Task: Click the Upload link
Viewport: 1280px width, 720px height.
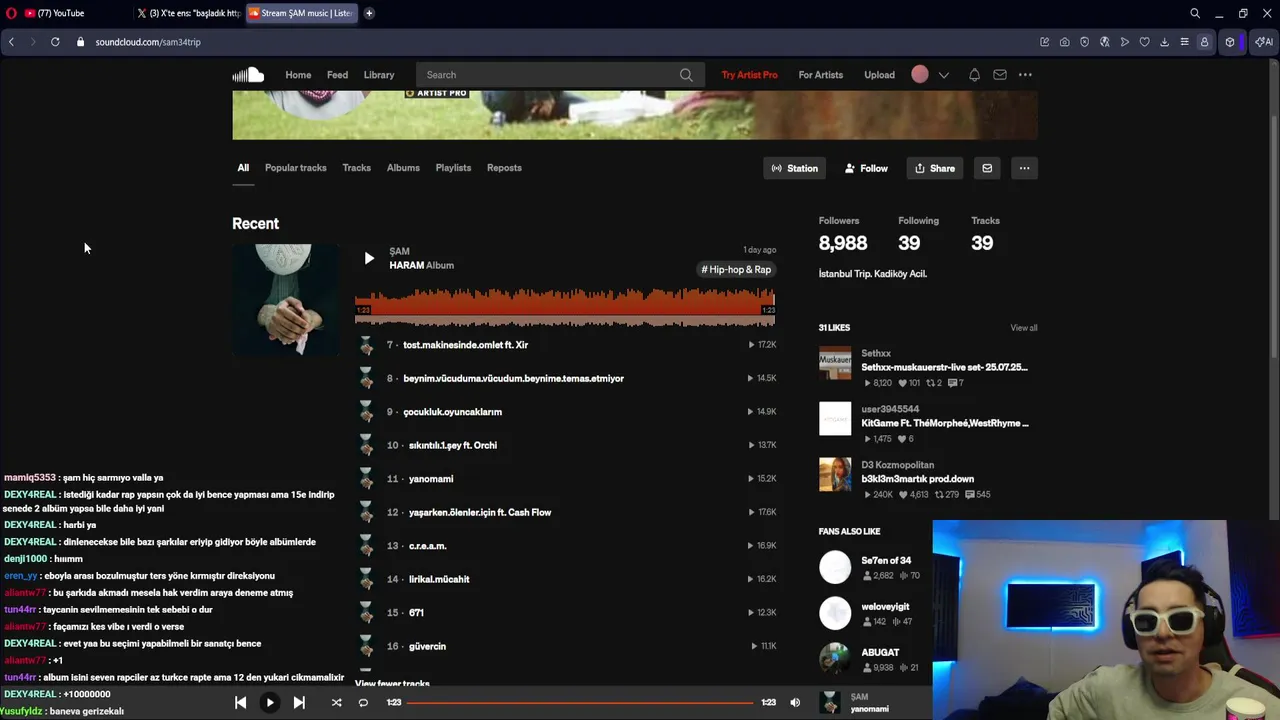Action: coord(879,75)
